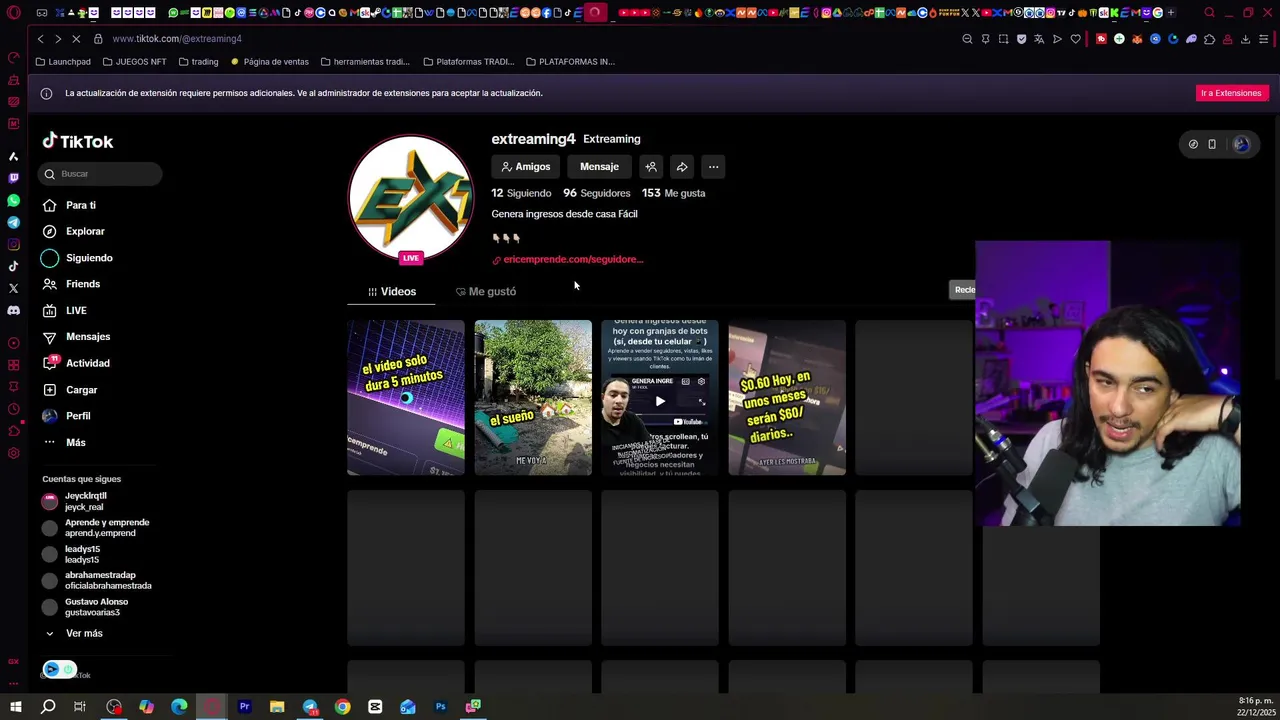The height and width of the screenshot is (720, 1280).
Task: Open the TikTok logo home link
Action: [78, 141]
